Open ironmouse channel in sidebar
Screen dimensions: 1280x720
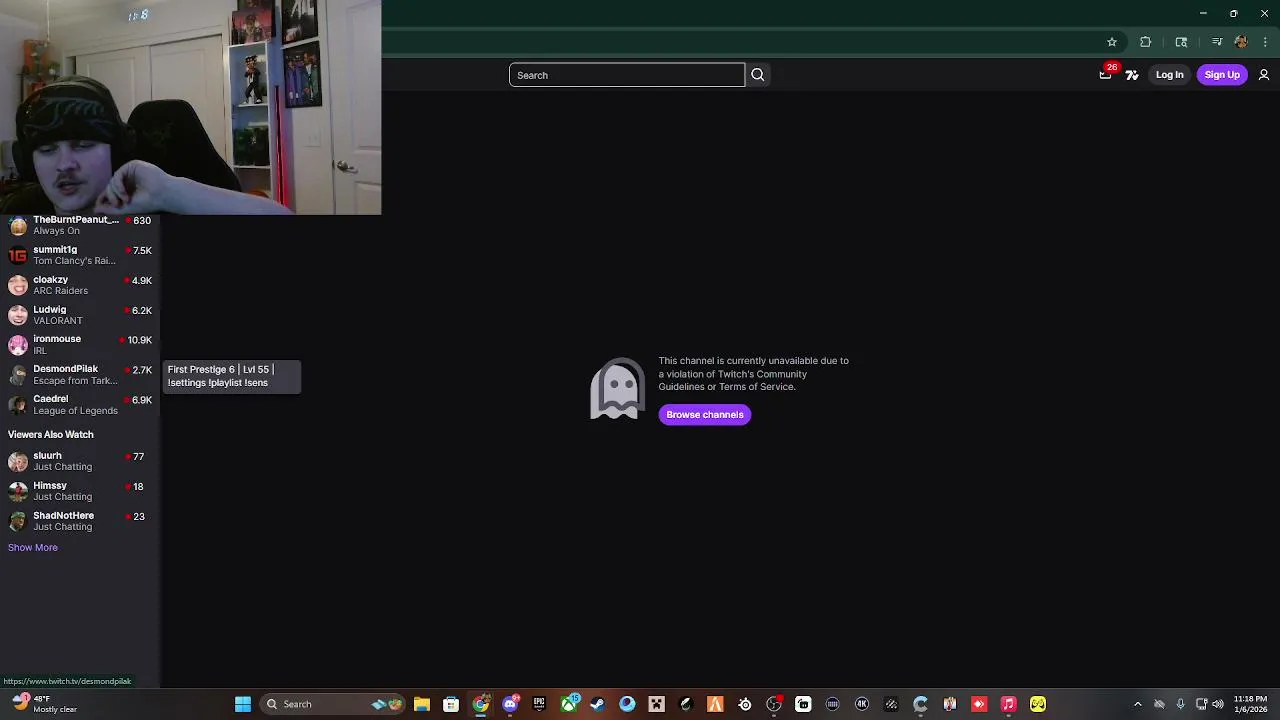tap(80, 344)
